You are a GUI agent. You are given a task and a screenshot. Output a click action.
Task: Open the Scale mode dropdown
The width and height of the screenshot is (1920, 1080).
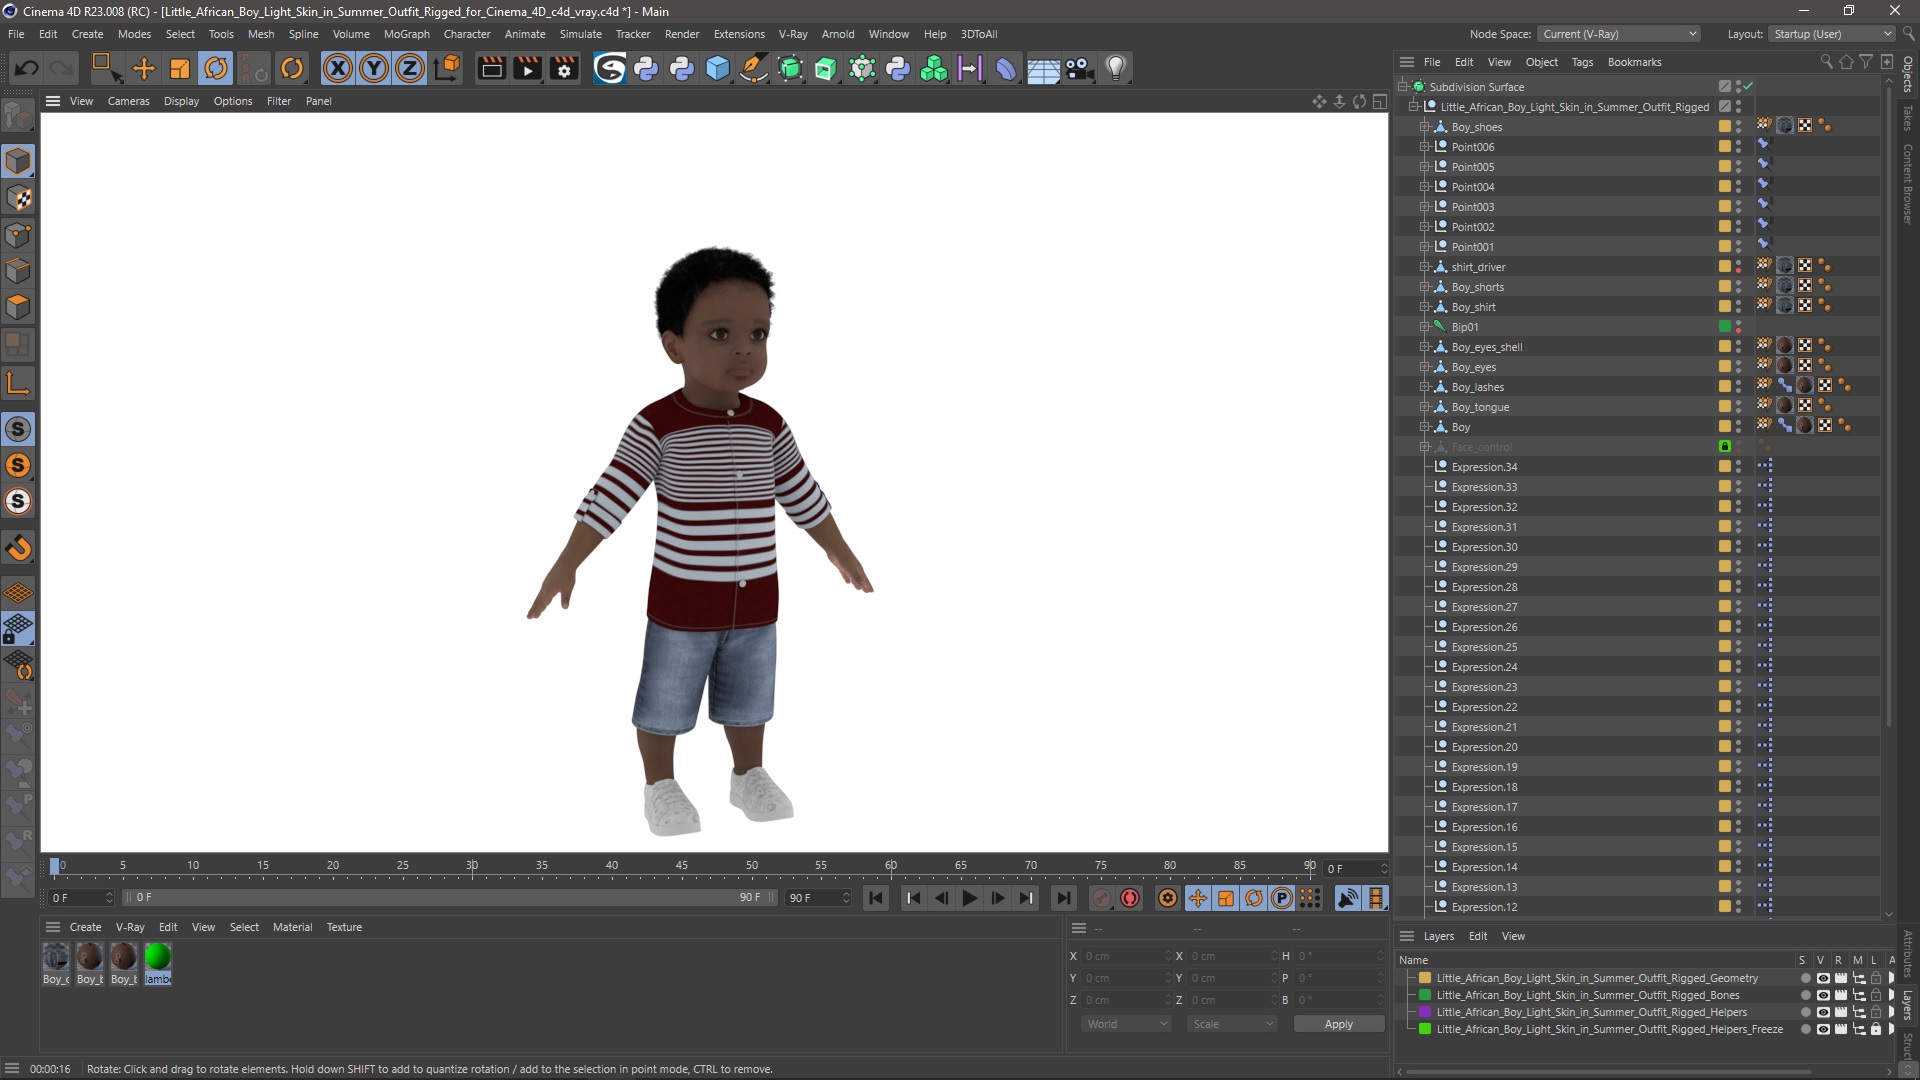1232,1024
